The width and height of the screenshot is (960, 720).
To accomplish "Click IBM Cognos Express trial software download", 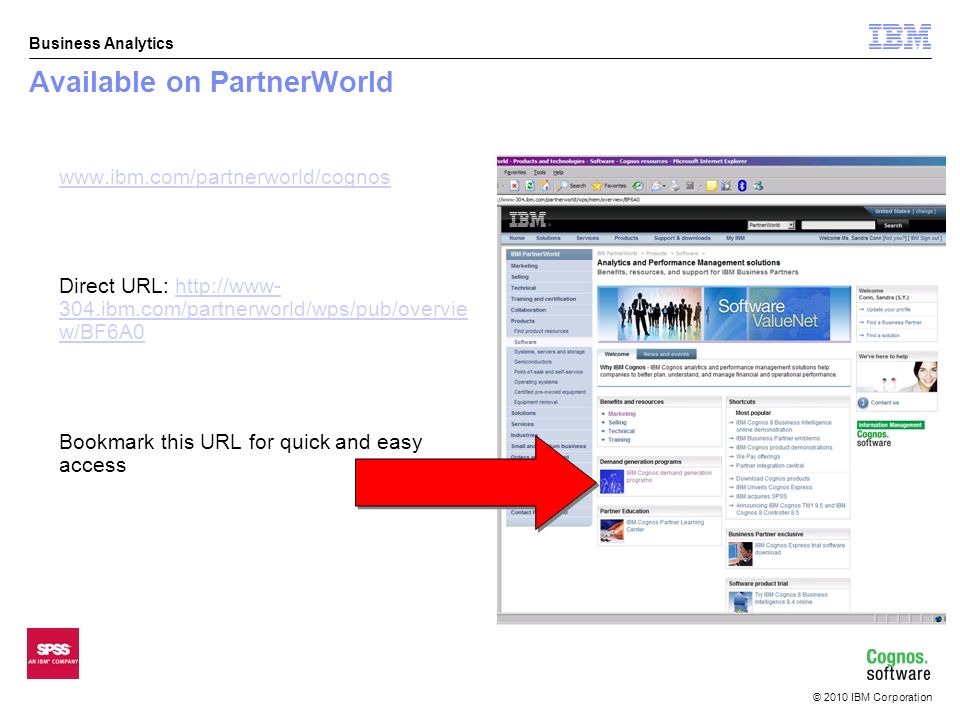I will [800, 549].
